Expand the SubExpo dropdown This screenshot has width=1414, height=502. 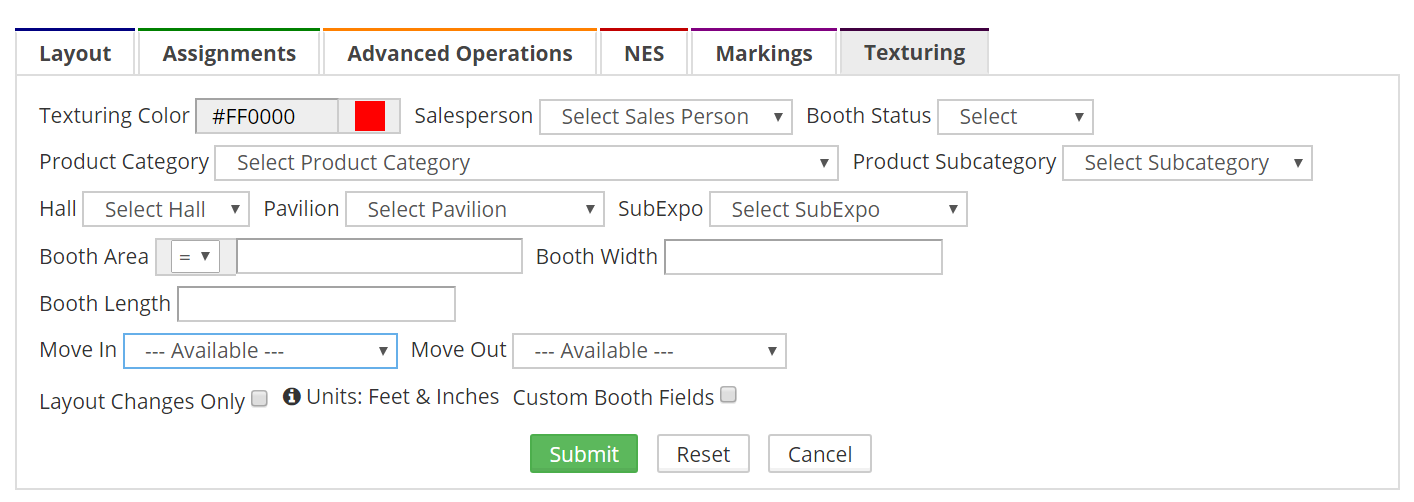click(x=838, y=210)
